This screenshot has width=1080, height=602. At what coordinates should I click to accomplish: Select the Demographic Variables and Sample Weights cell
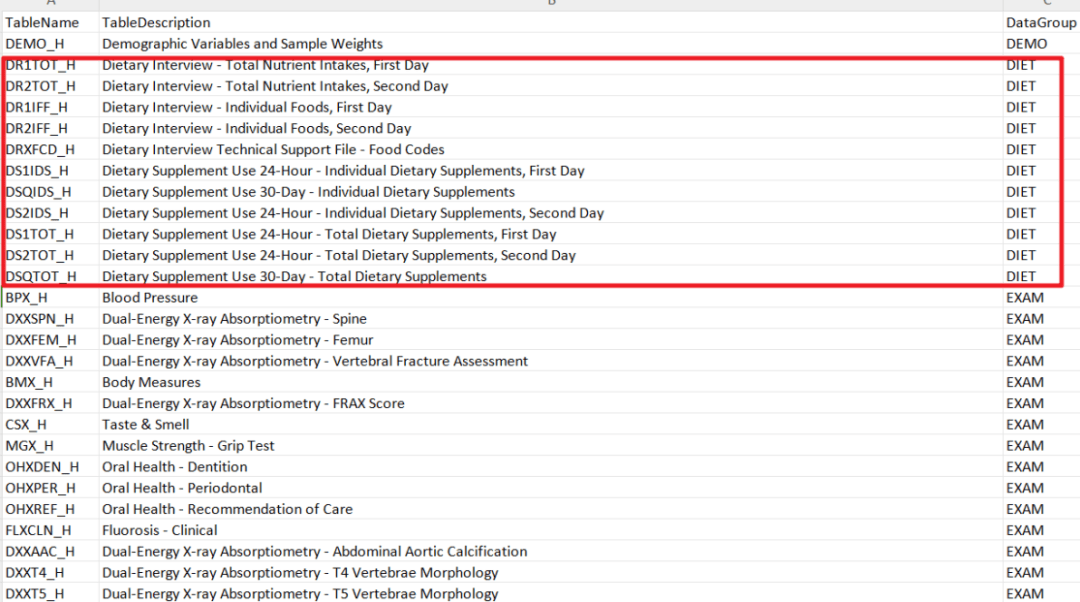pyautogui.click(x=242, y=44)
